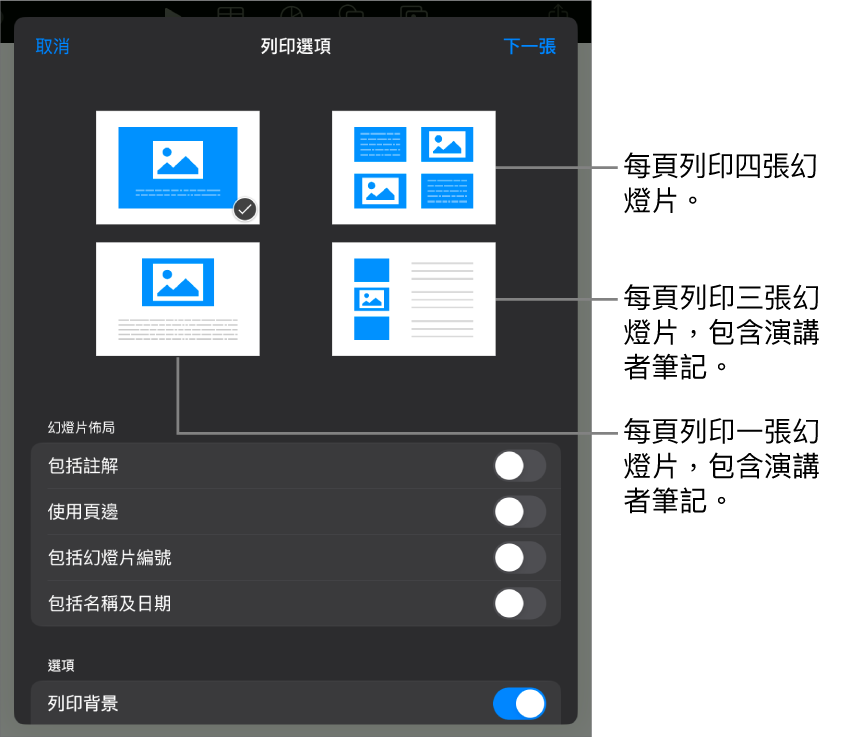Disable the 列印背景 switch
Image resolution: width=860 pixels, height=737 pixels.
[519, 704]
